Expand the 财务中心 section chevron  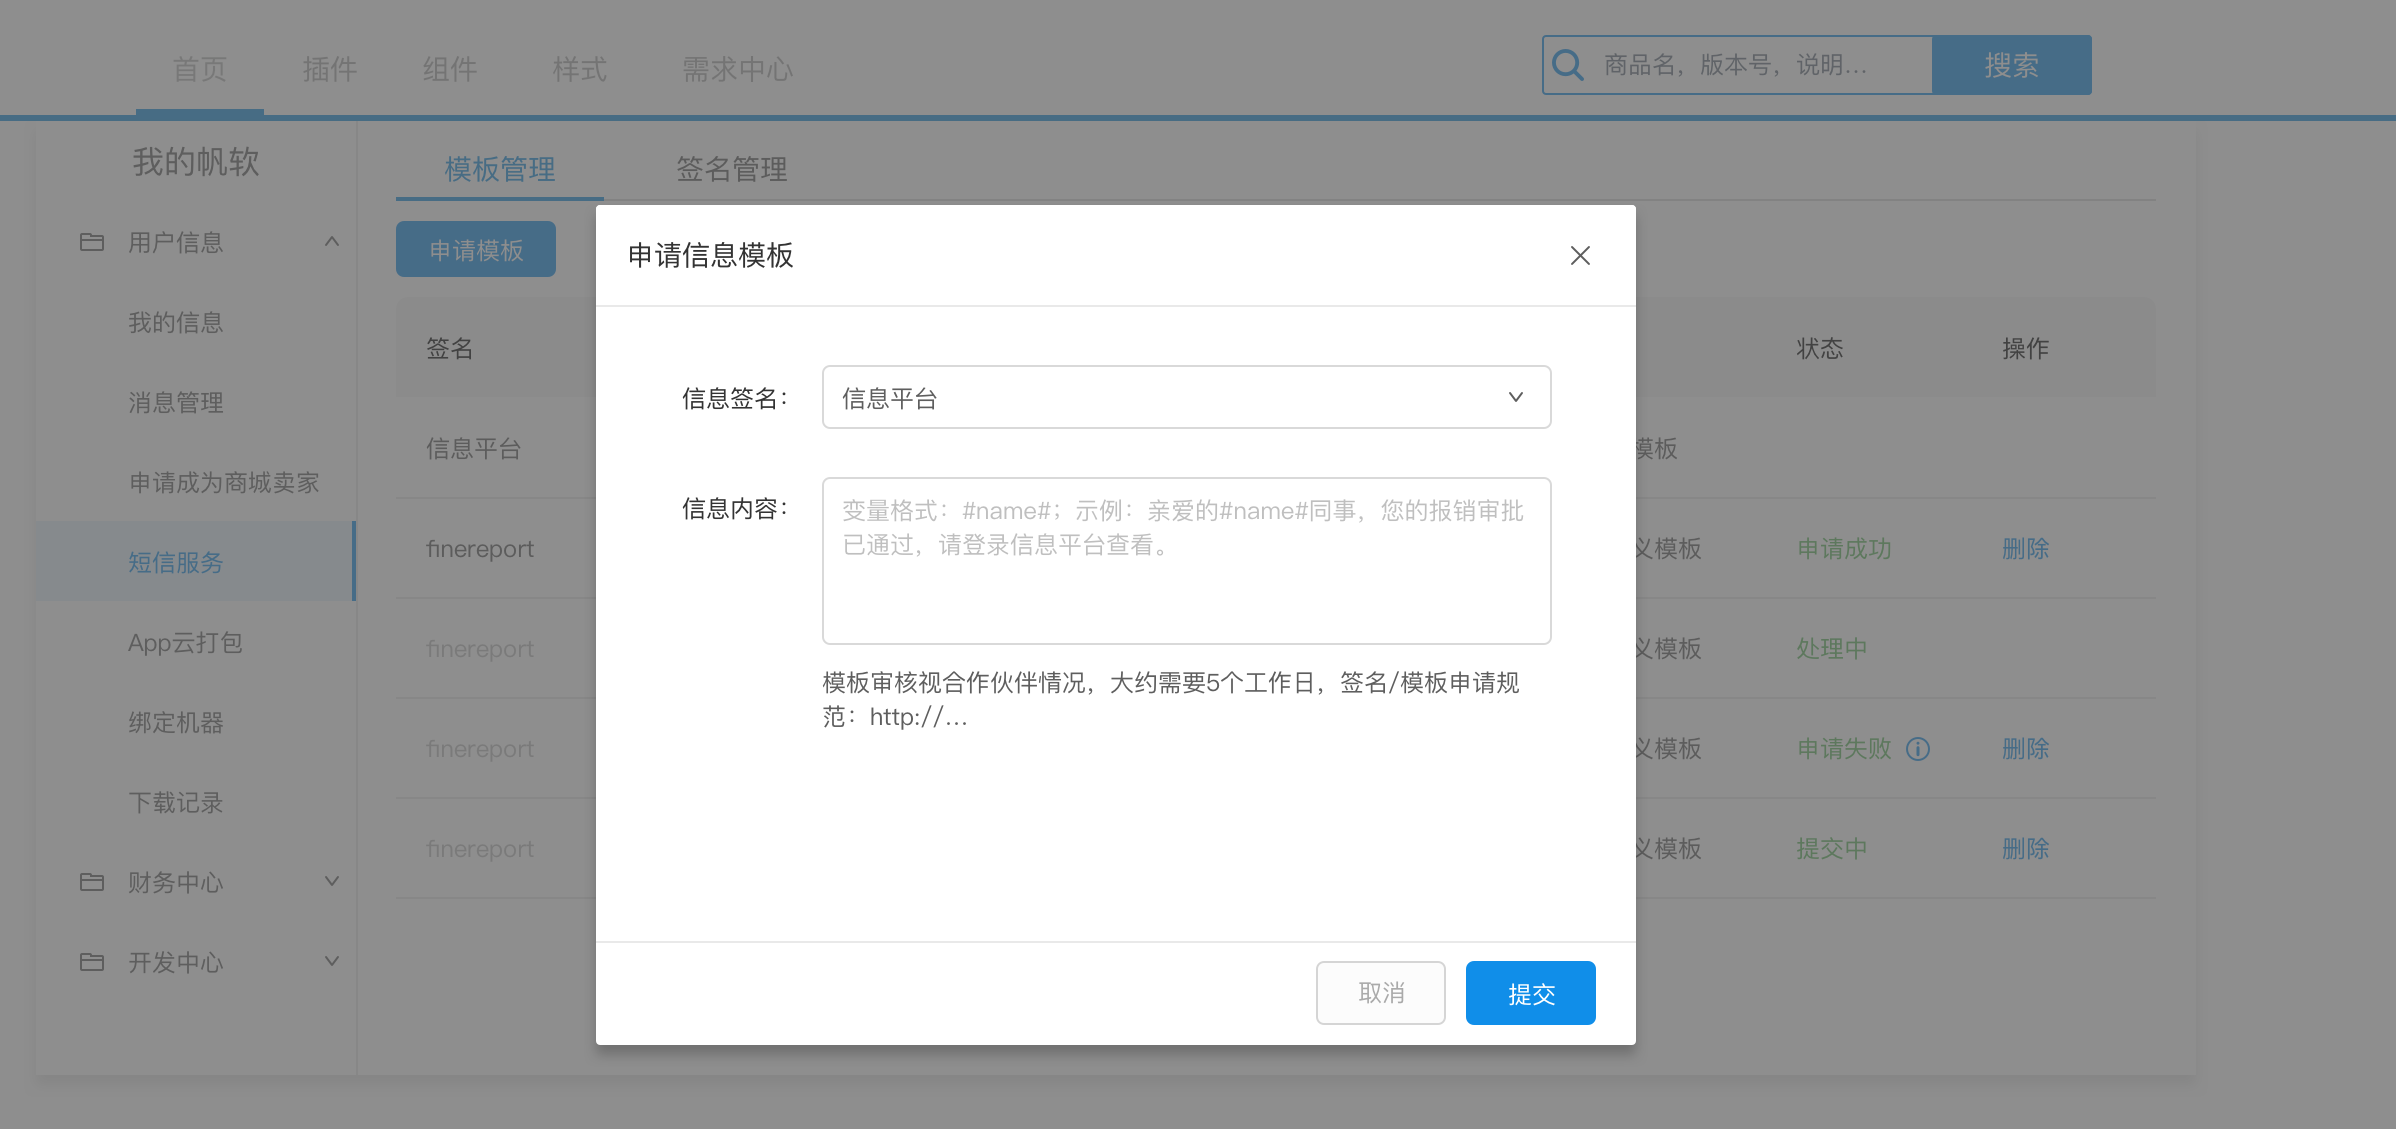[x=332, y=881]
